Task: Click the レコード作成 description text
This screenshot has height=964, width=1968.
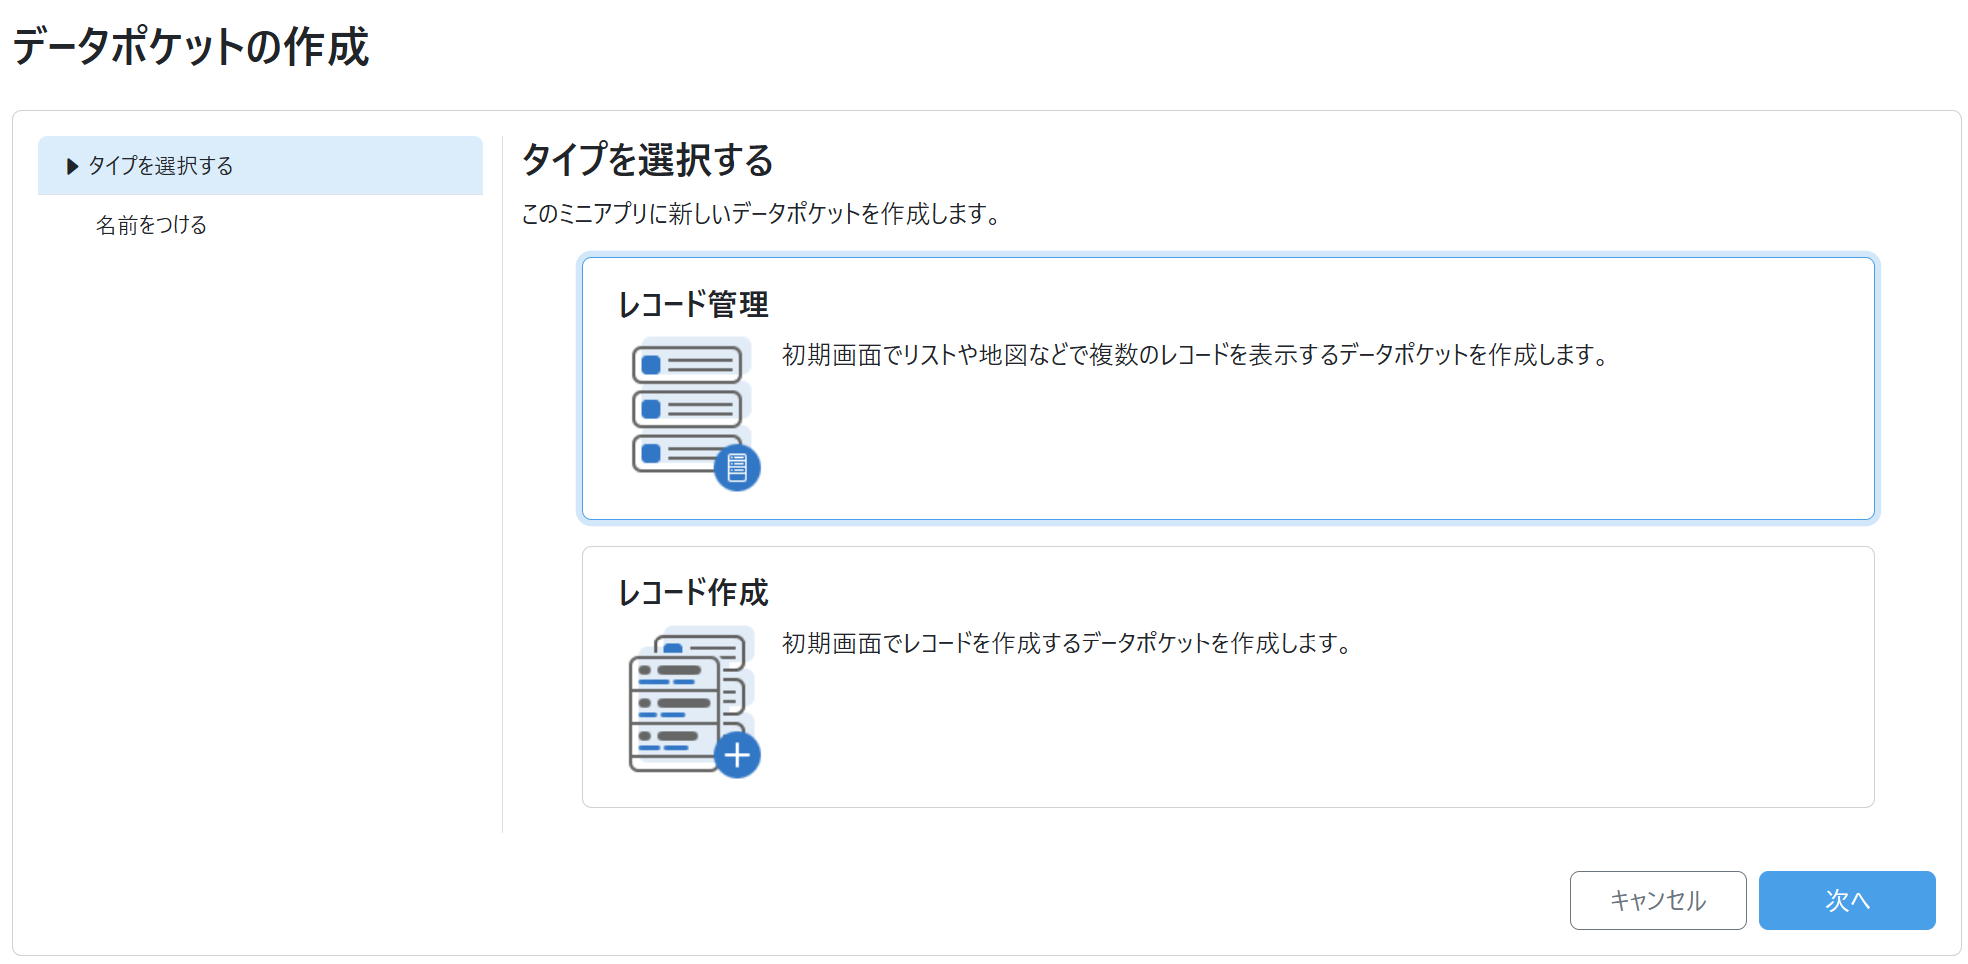Action: pos(1066,643)
